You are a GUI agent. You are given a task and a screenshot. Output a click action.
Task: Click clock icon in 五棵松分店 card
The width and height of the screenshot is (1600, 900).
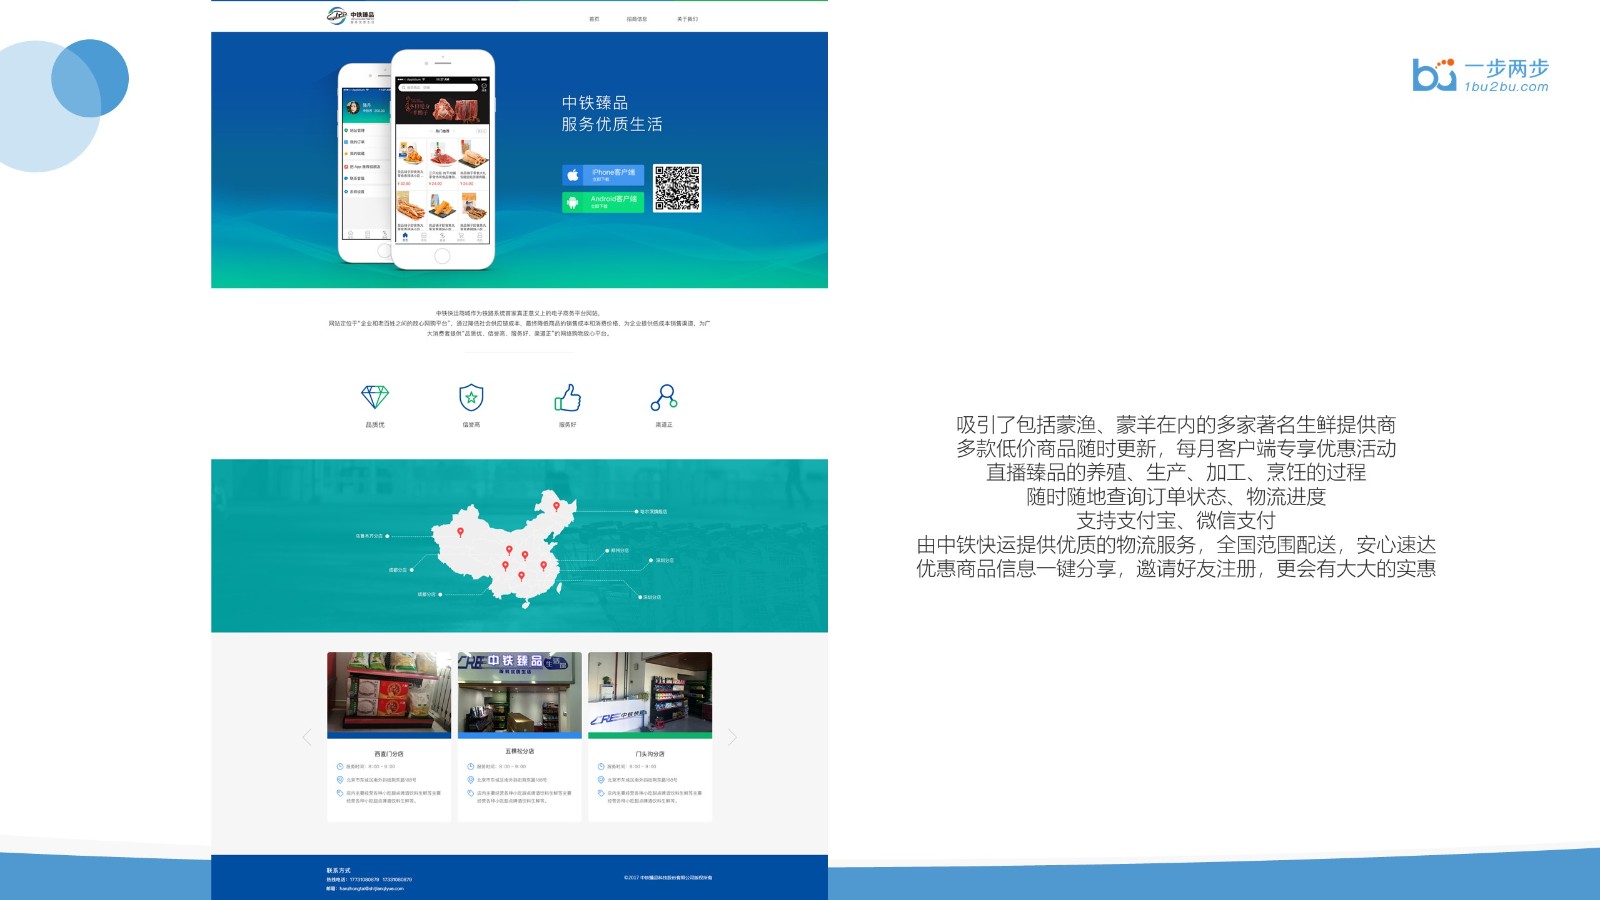tap(470, 767)
